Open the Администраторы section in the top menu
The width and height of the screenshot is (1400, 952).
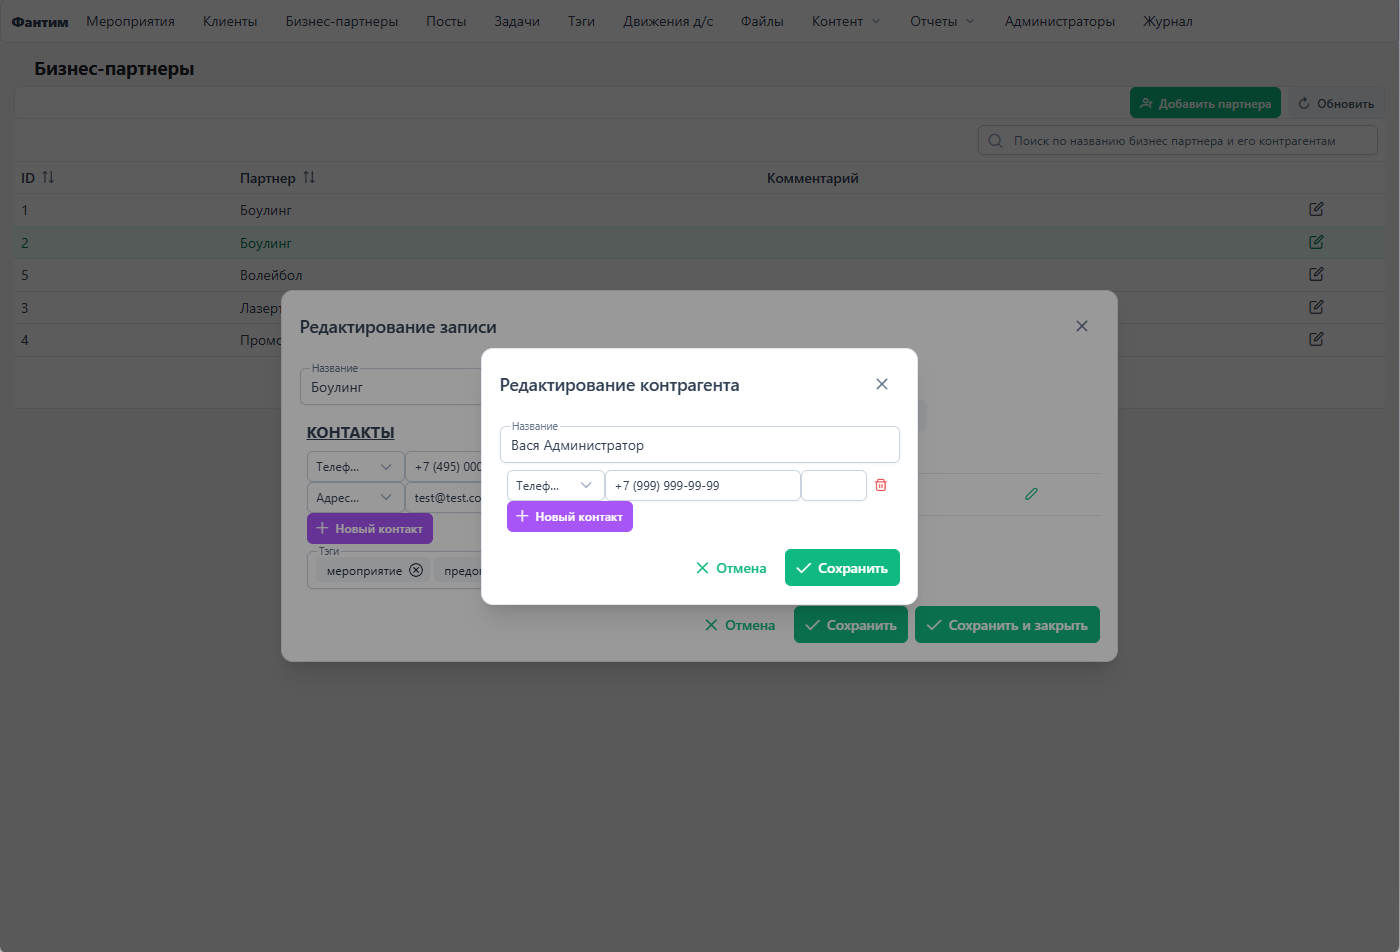pos(1060,20)
